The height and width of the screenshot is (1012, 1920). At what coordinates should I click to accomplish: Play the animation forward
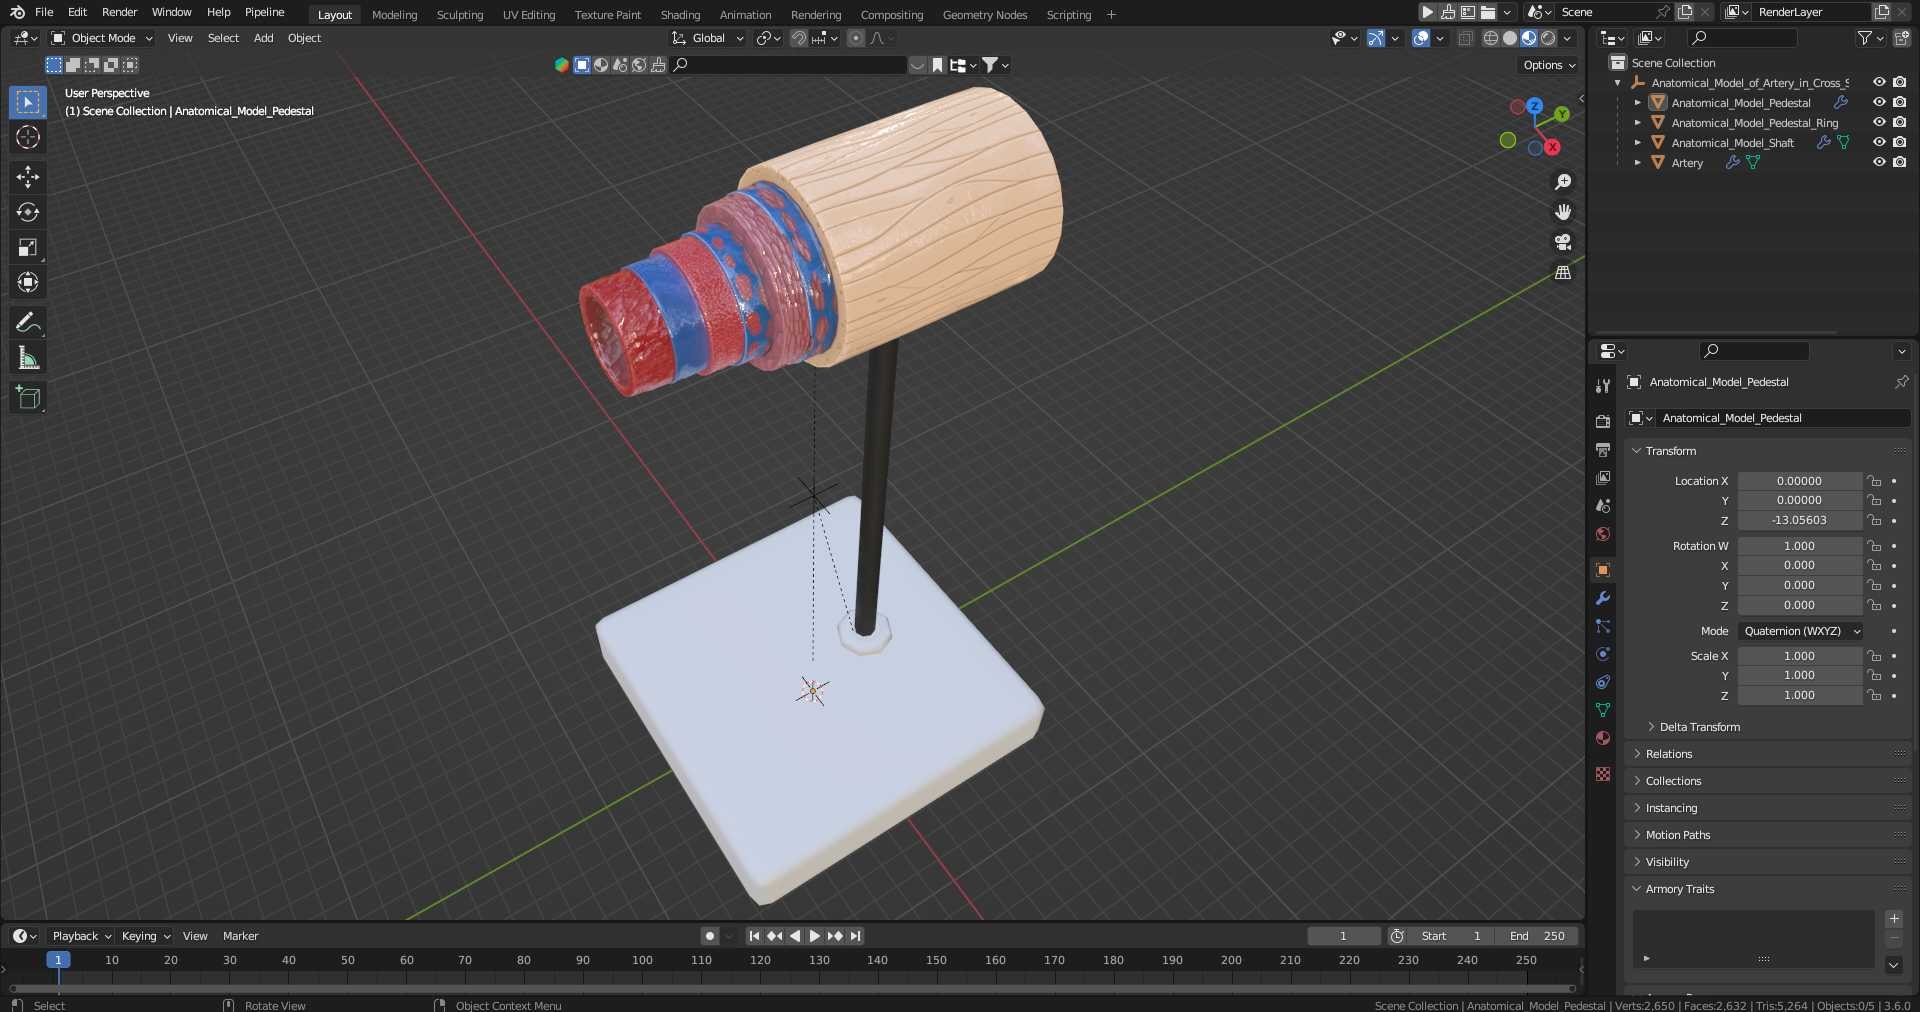tap(814, 936)
